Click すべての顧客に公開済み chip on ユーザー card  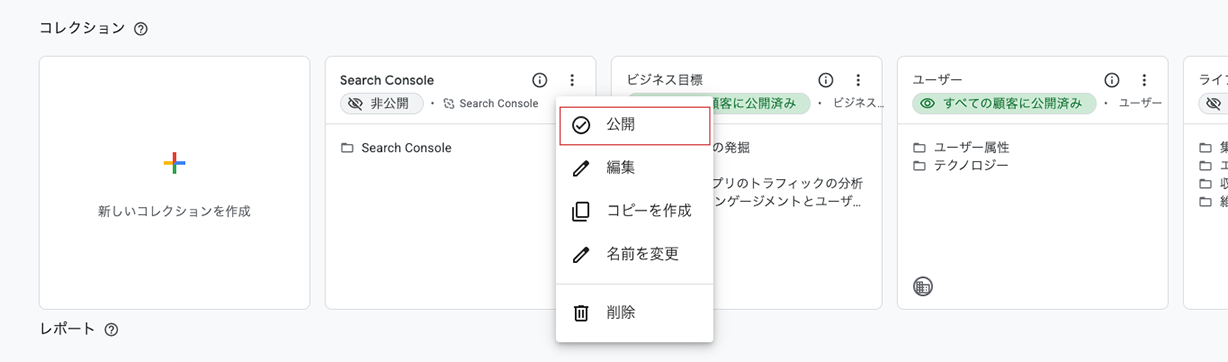(x=1004, y=103)
